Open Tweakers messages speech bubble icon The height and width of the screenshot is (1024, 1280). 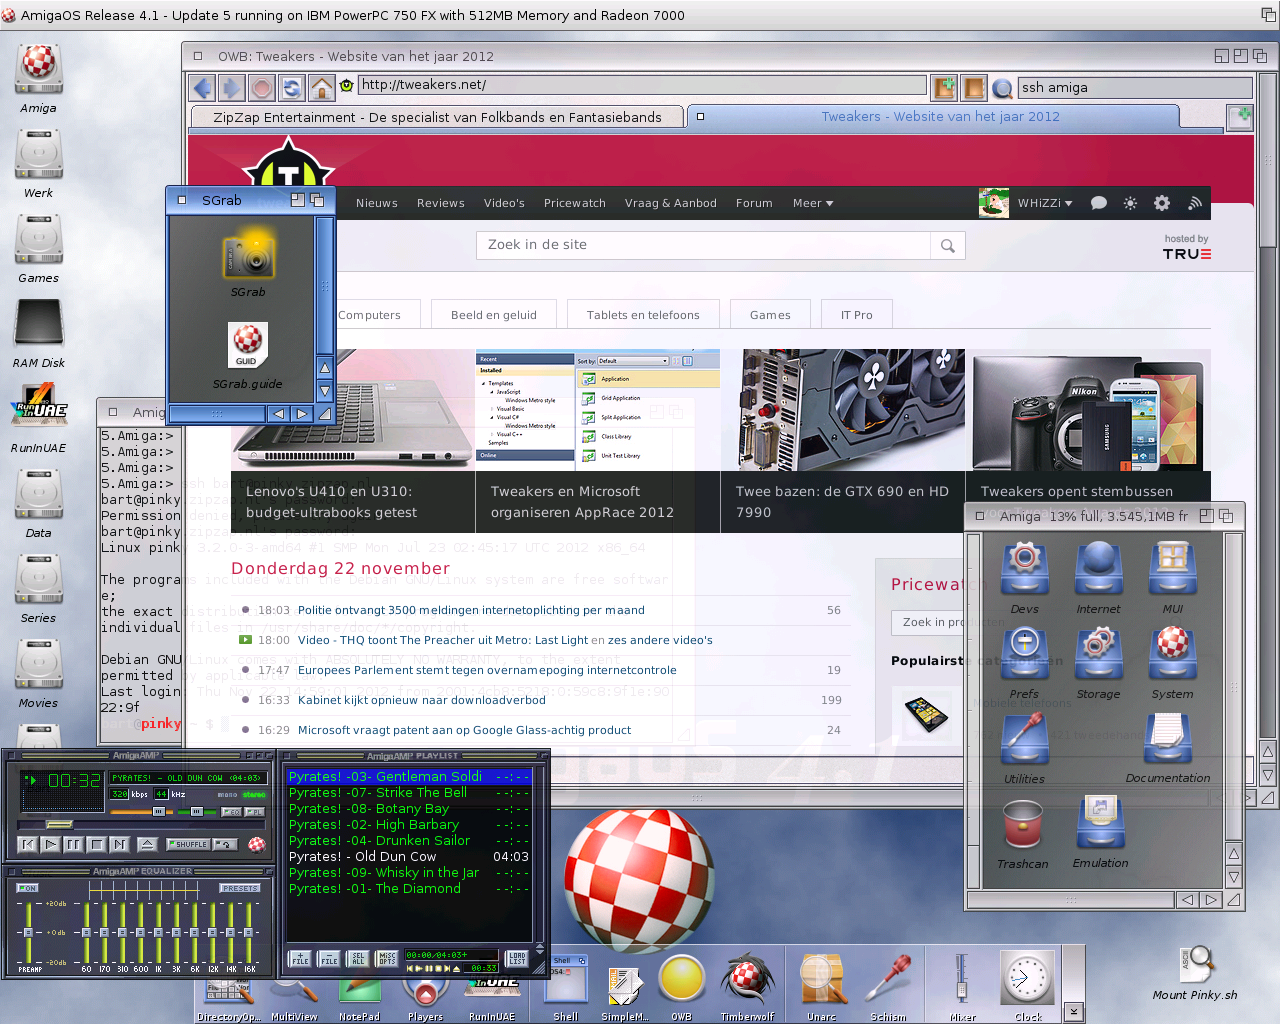[1098, 203]
